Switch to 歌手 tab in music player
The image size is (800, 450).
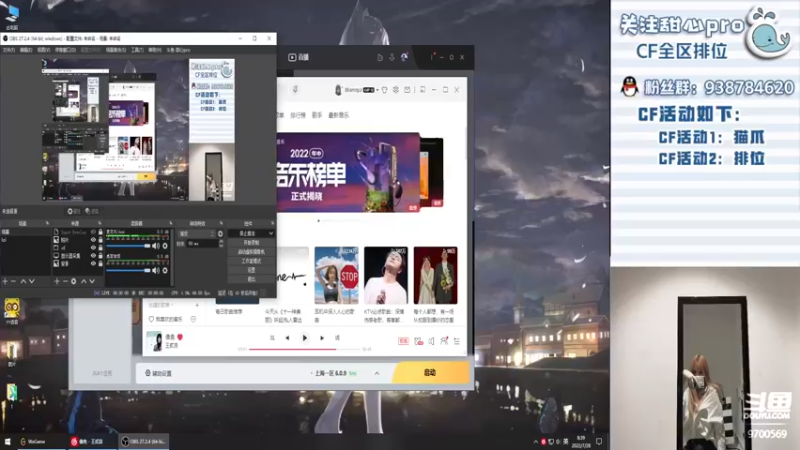click(x=317, y=115)
